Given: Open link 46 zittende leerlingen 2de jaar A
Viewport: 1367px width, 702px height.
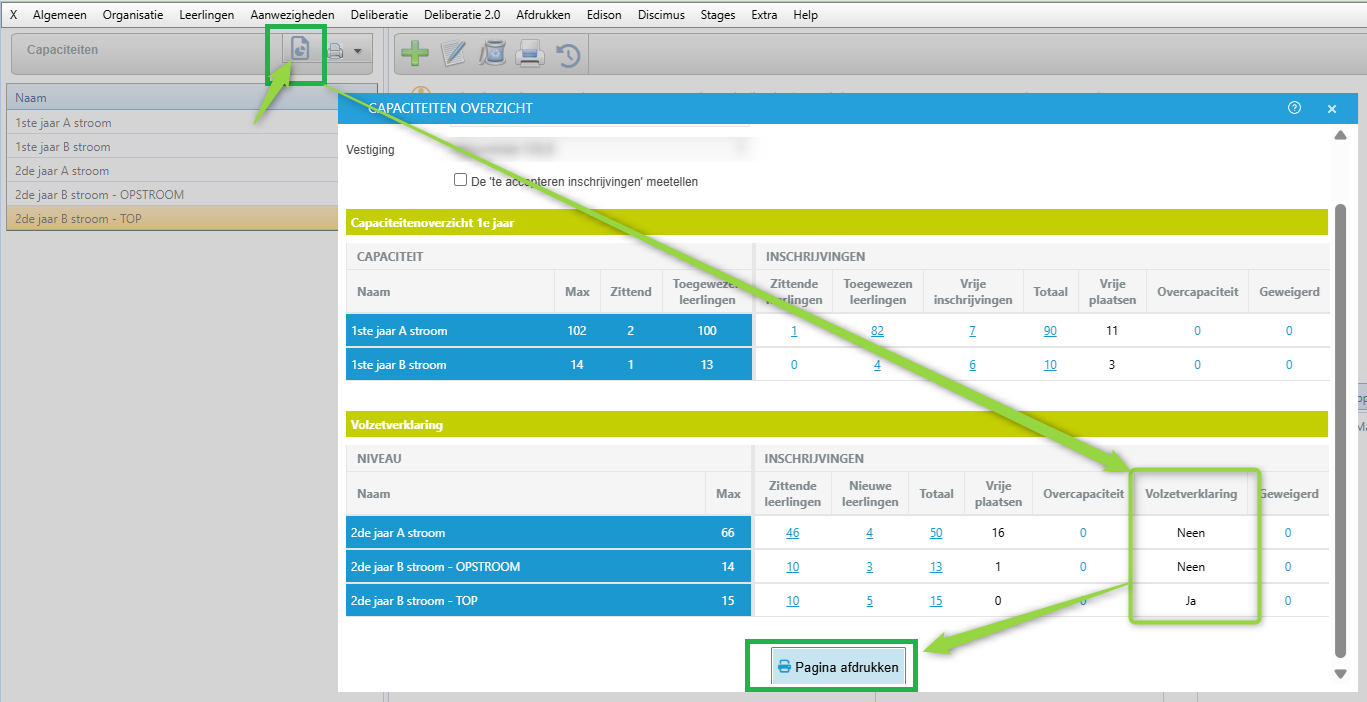Looking at the screenshot, I should (792, 533).
